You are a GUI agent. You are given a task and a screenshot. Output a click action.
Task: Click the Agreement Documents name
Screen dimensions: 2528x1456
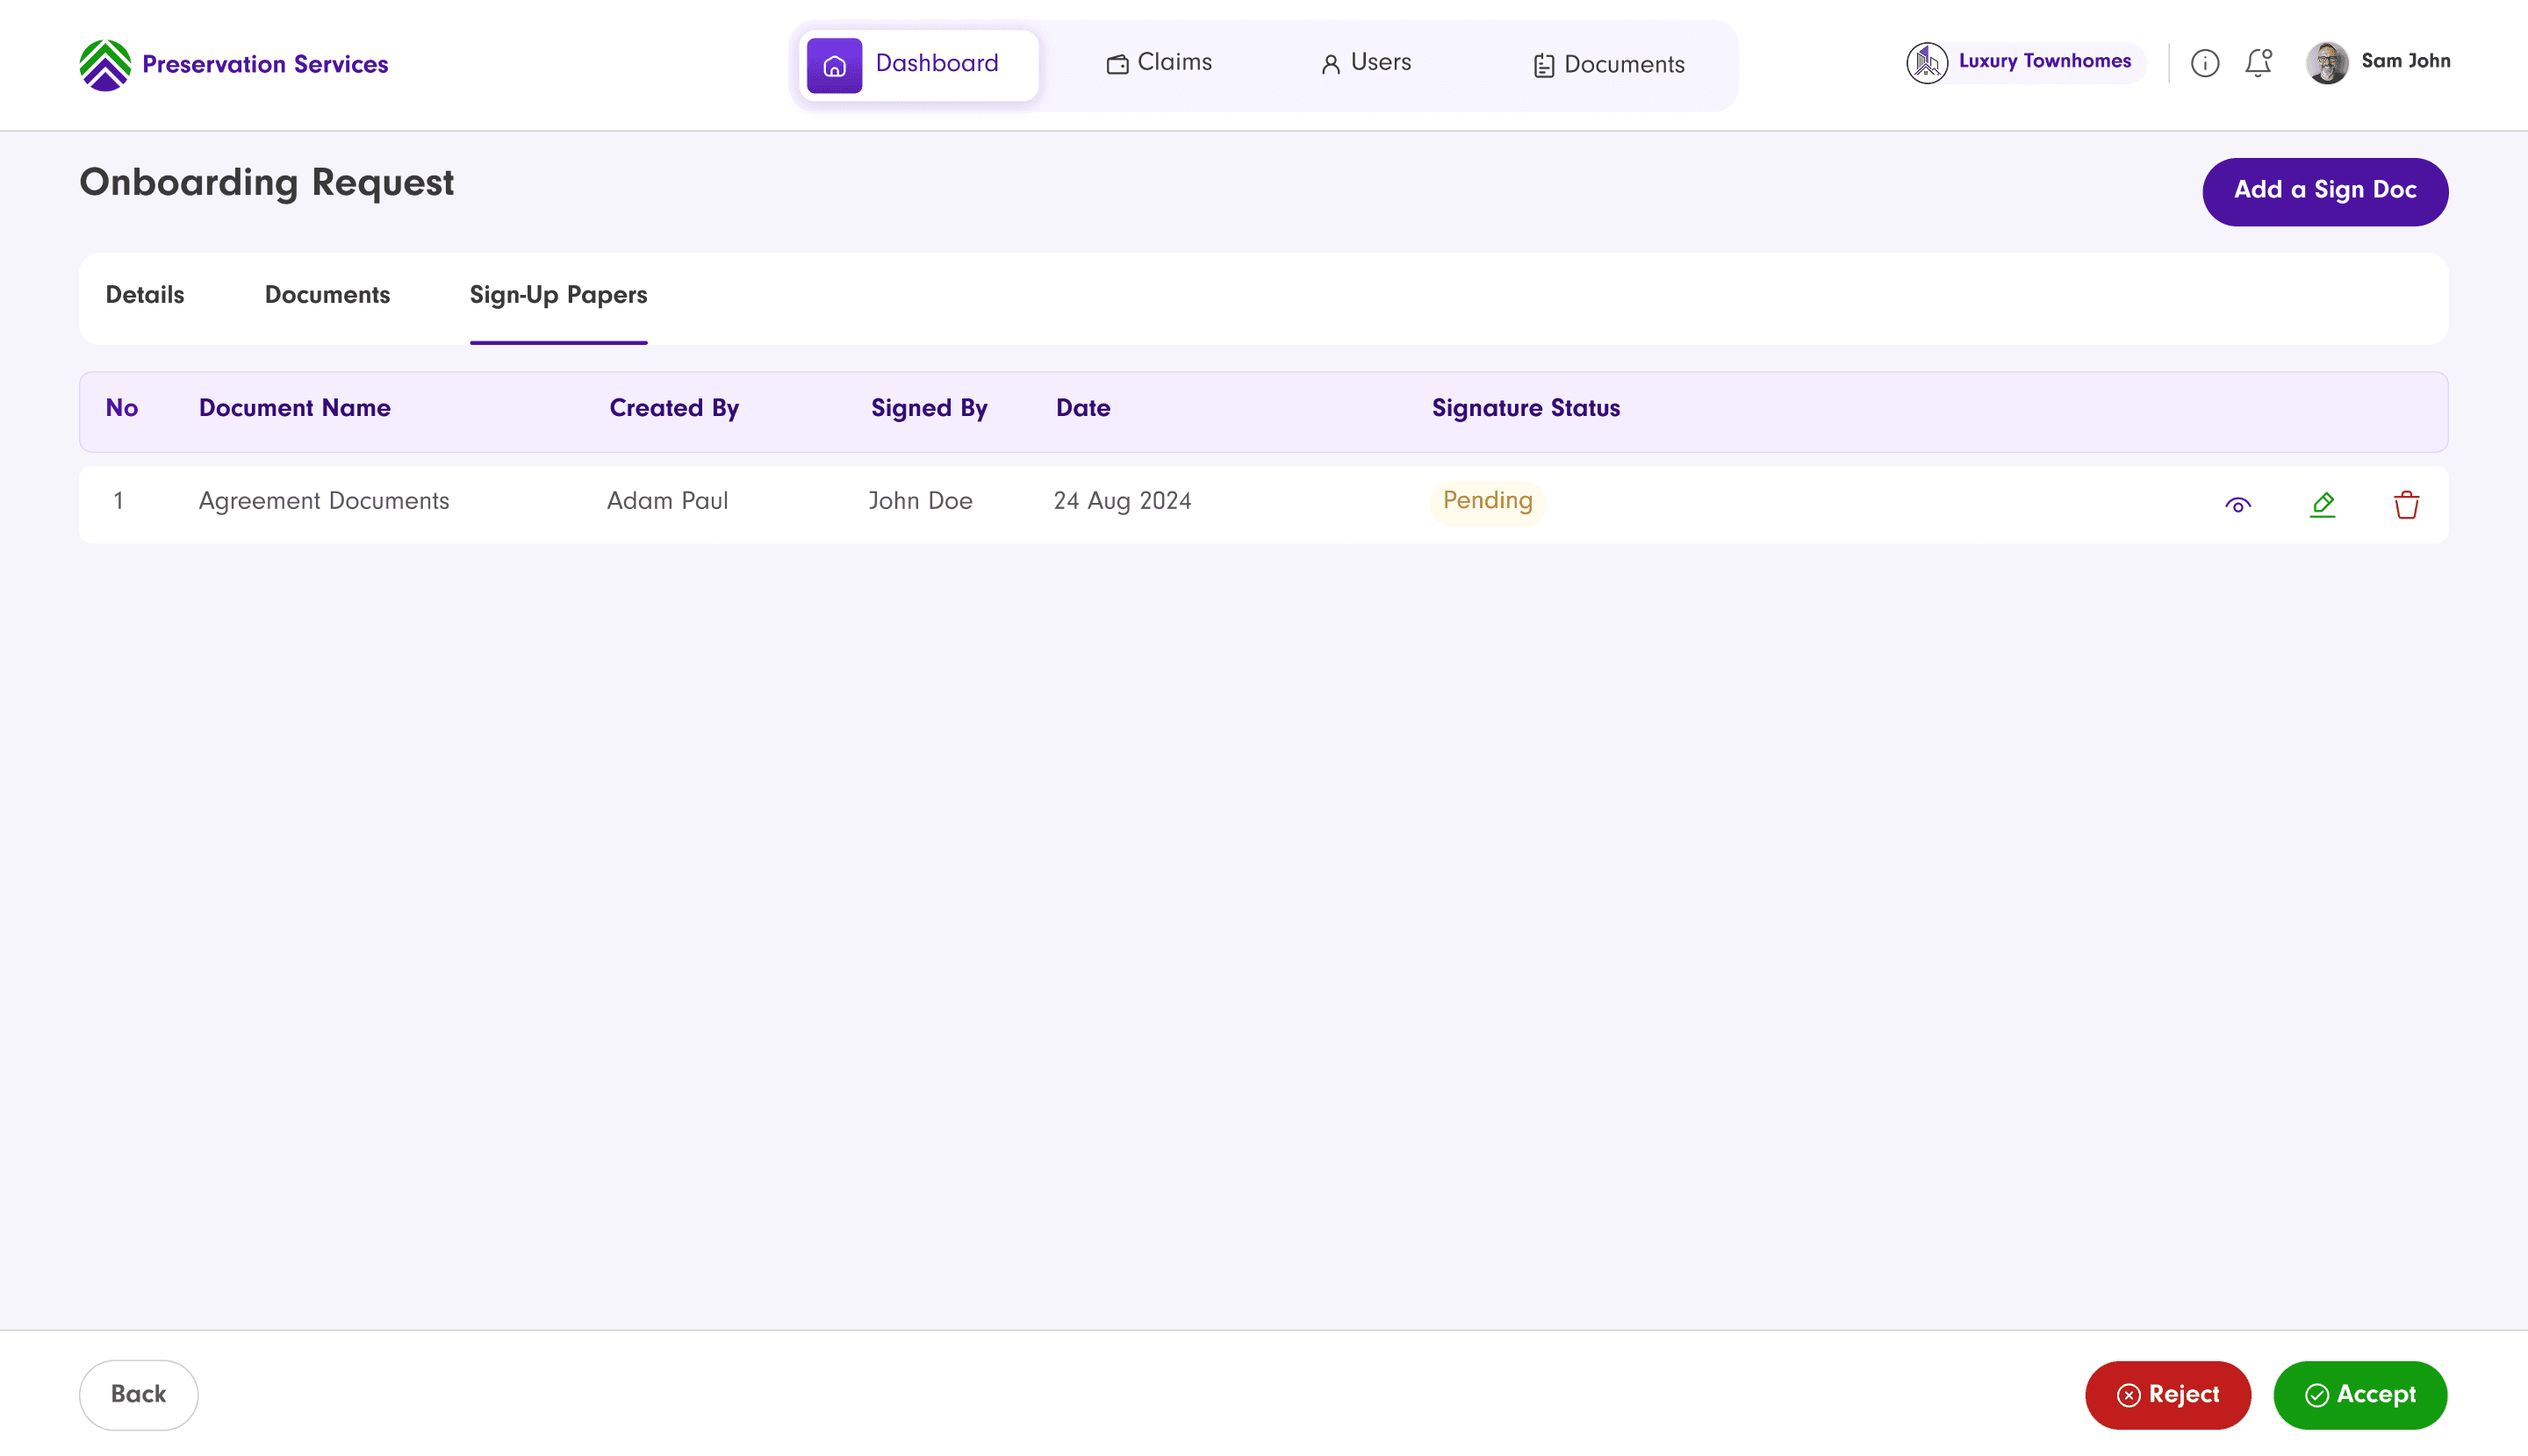[x=324, y=501]
